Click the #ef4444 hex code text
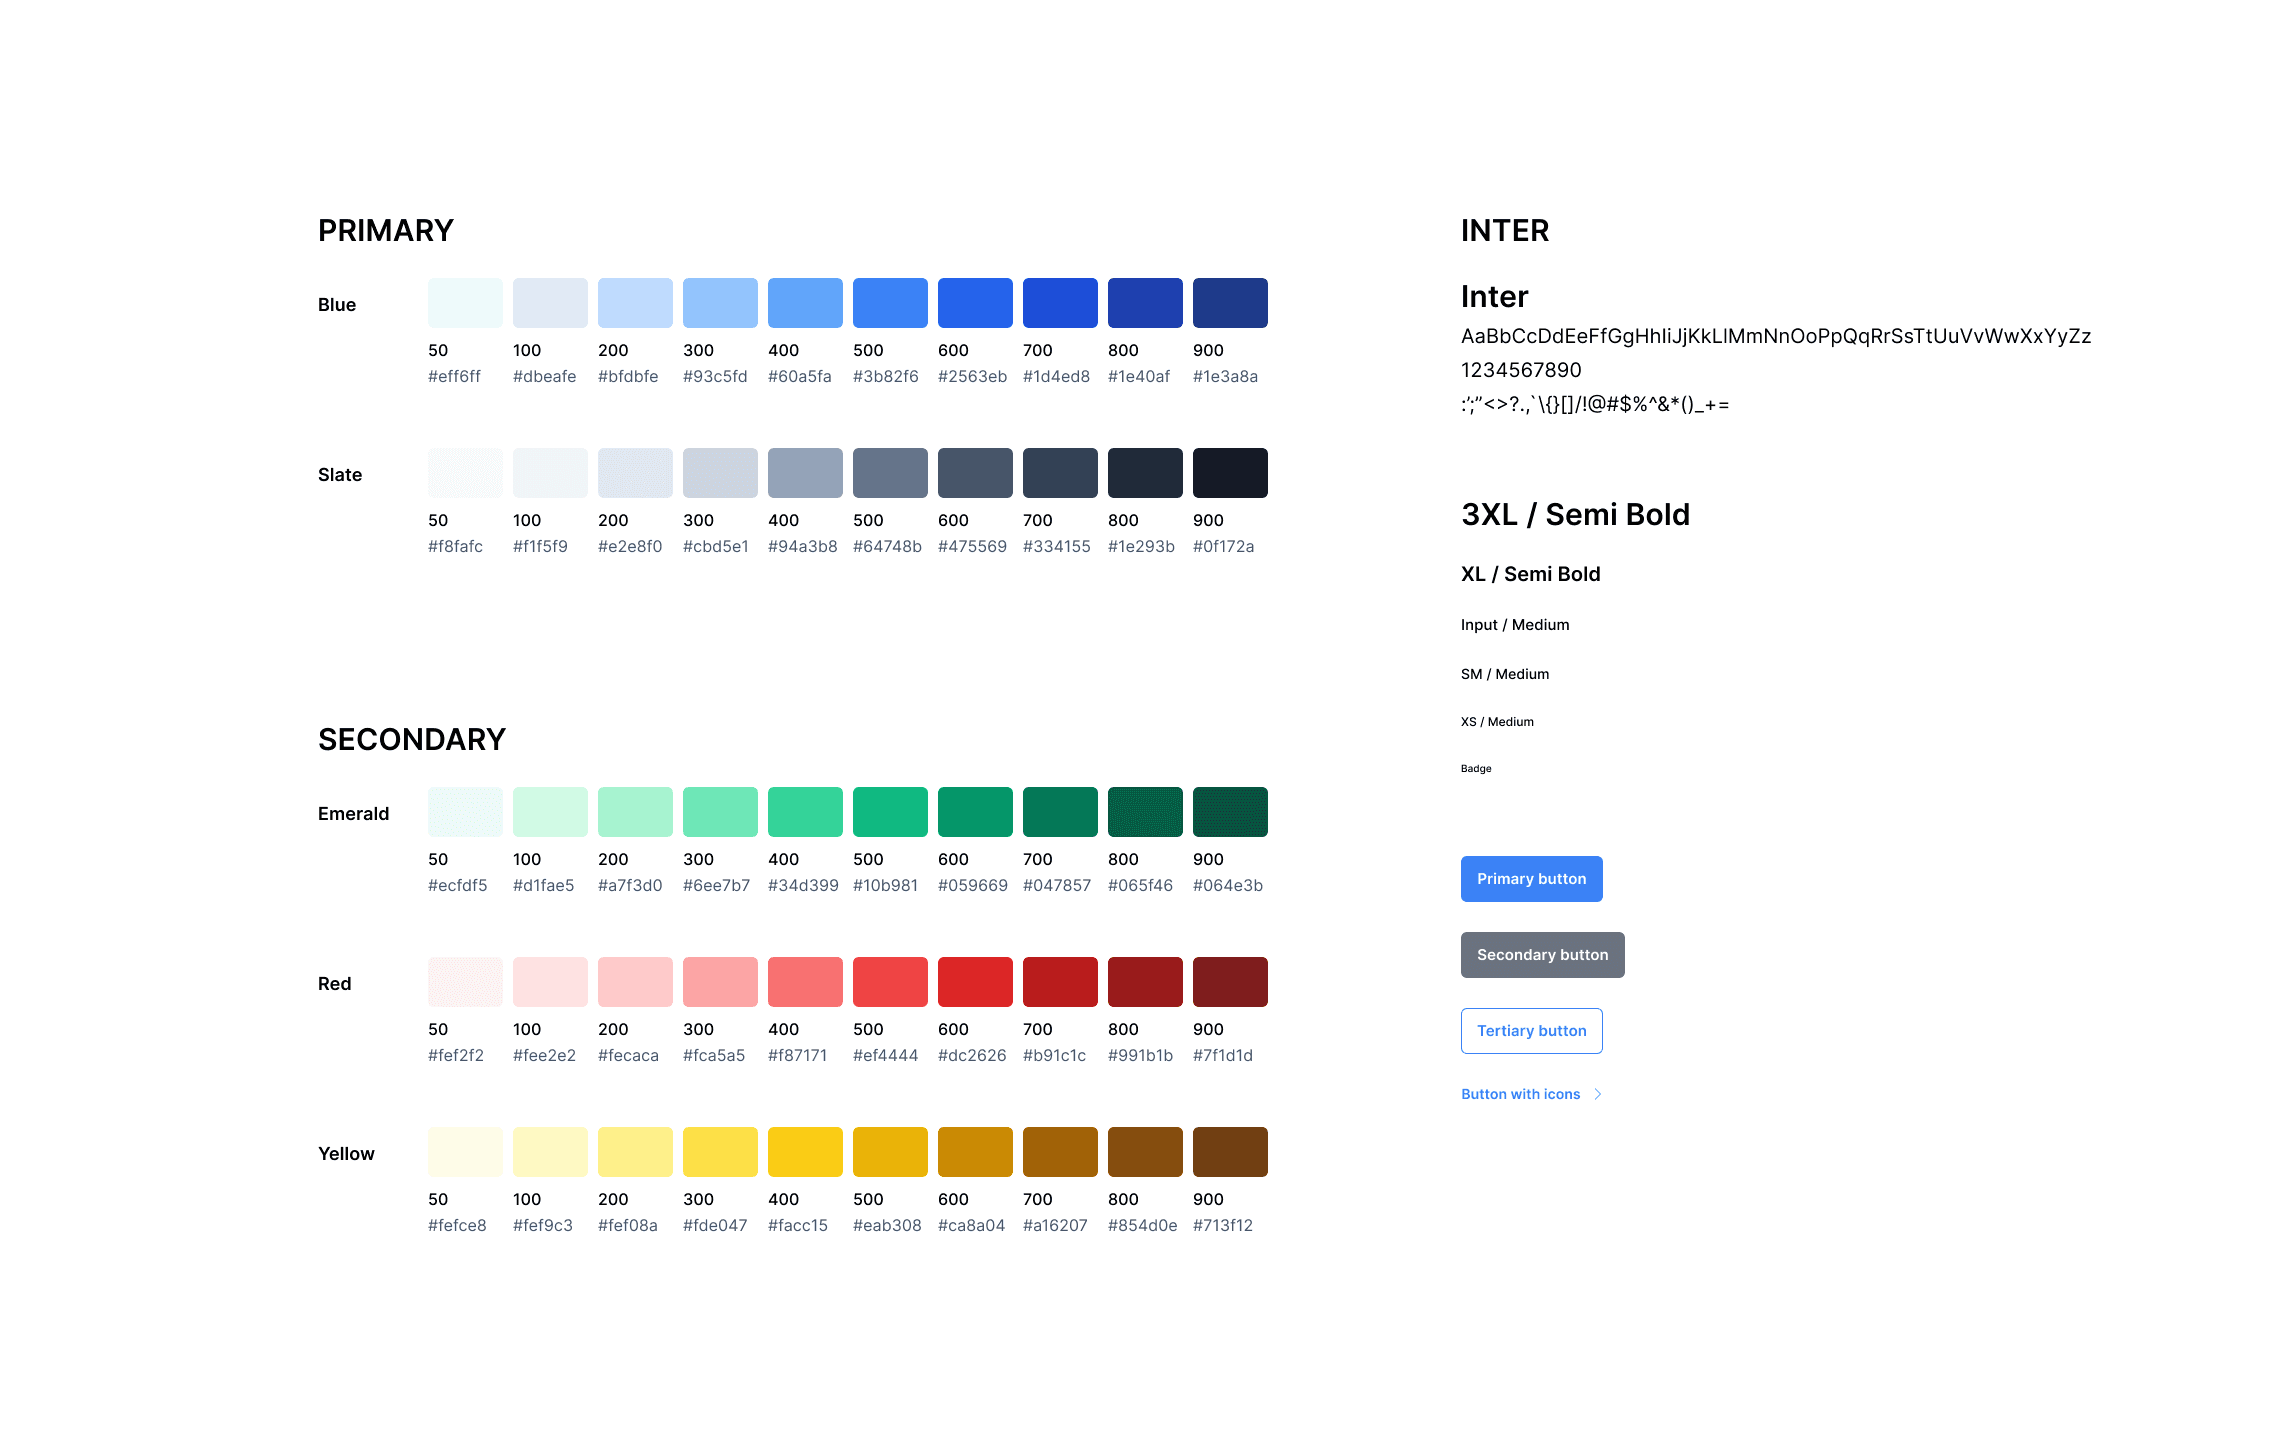Screen dimensions: 2284x1456 (x=885, y=1056)
